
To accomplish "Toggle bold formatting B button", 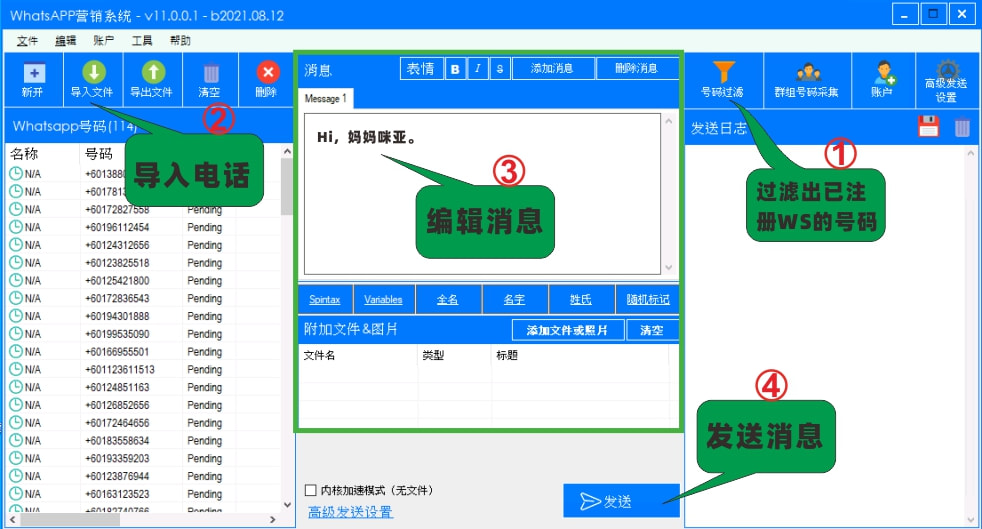I will [x=455, y=69].
